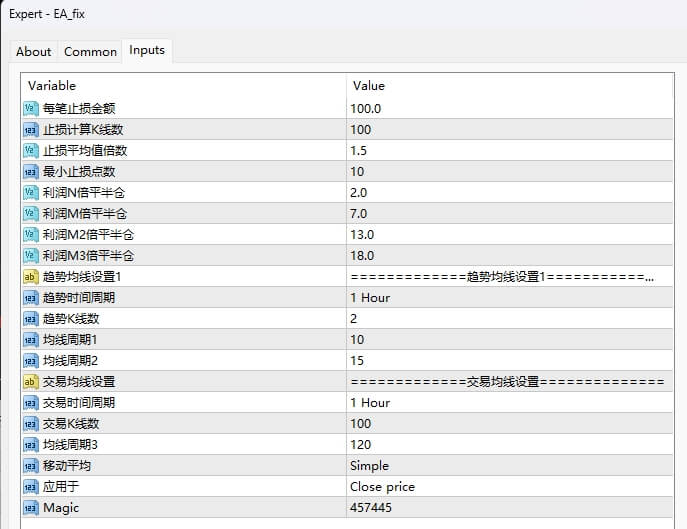Click the integer icon beside 应用于

(31, 487)
